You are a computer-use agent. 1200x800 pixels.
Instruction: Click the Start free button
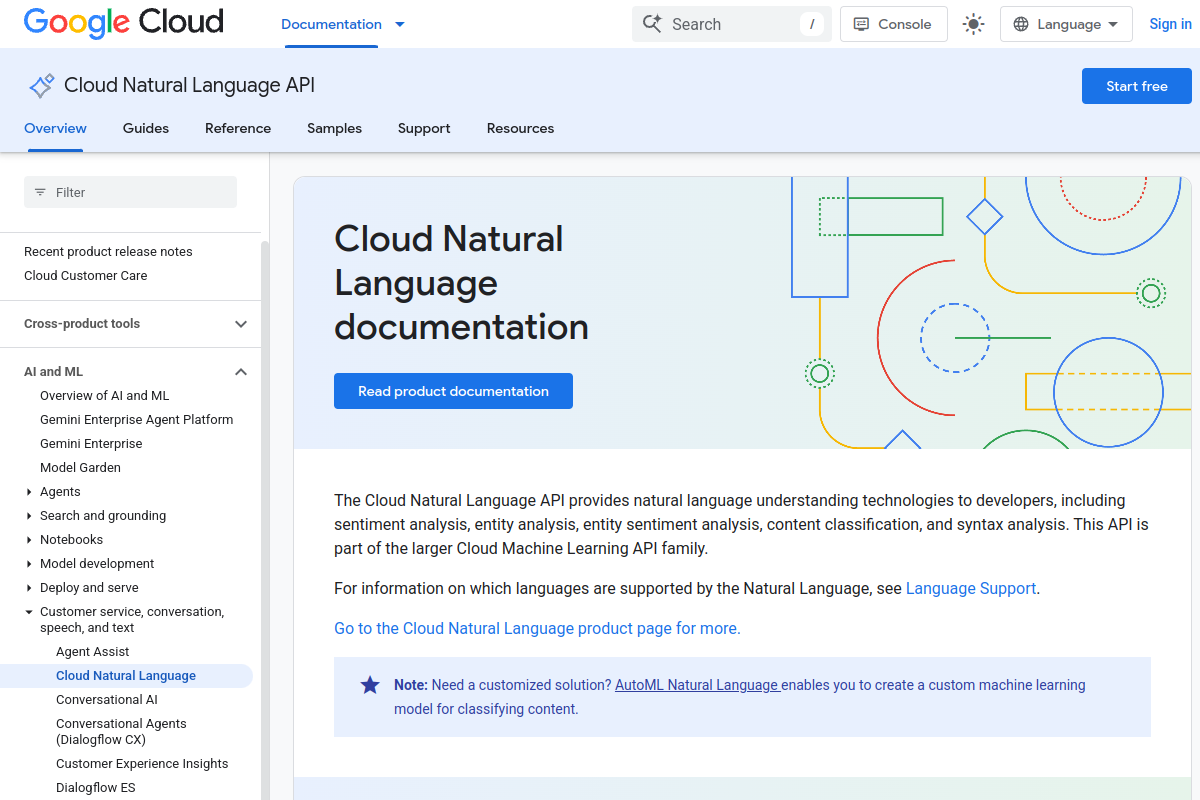(1137, 86)
